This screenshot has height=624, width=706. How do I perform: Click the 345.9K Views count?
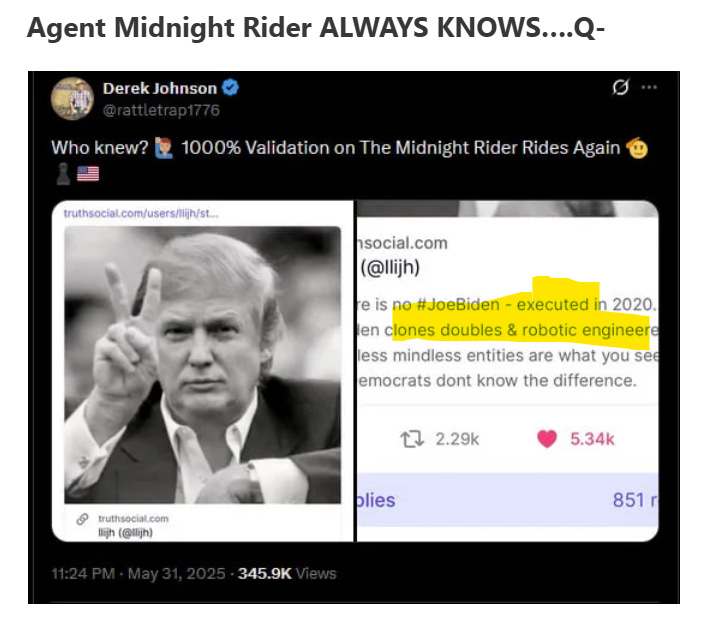pos(287,574)
